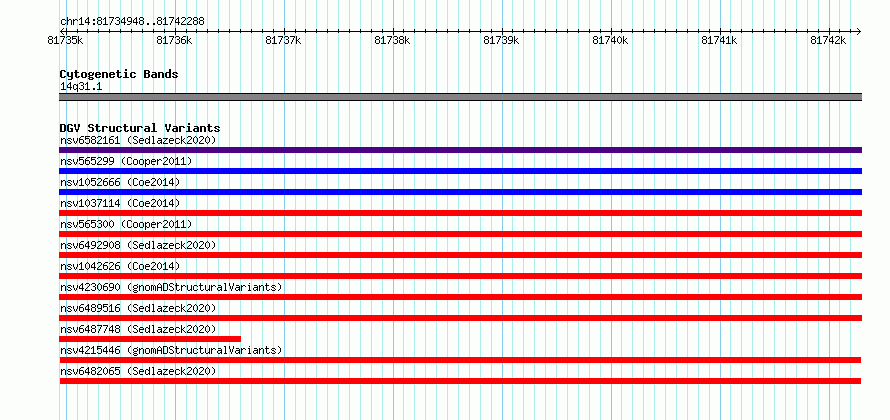Open the nsv6492908 (Sedlazeck2020) variant label
The image size is (890, 420).
(138, 245)
